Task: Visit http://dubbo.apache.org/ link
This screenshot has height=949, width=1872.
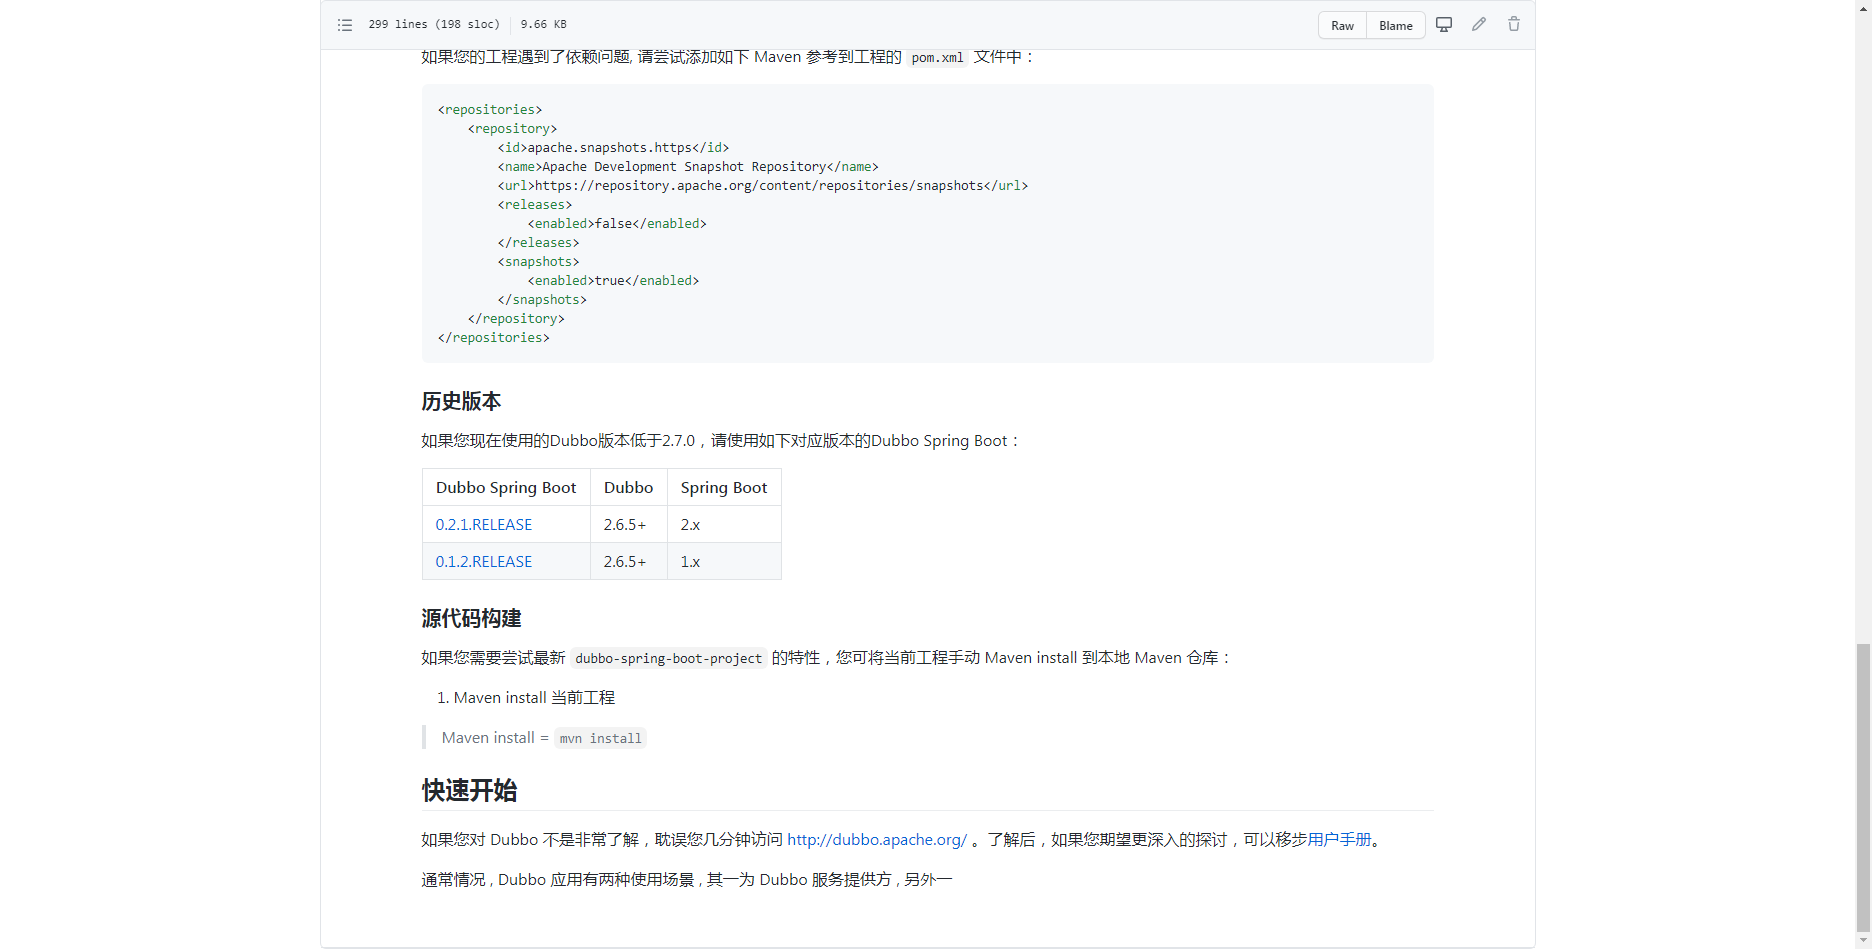Action: point(877,839)
